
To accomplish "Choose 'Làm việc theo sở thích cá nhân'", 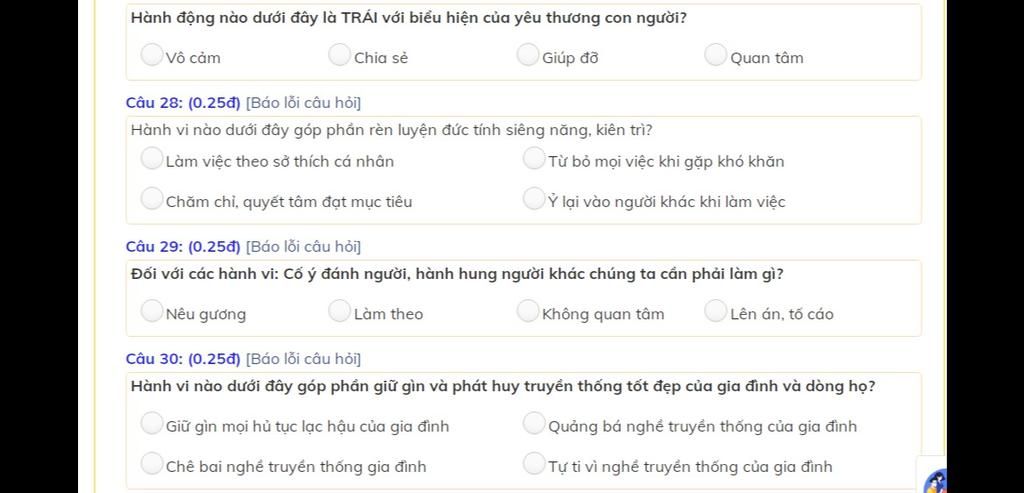I will pyautogui.click(x=152, y=158).
